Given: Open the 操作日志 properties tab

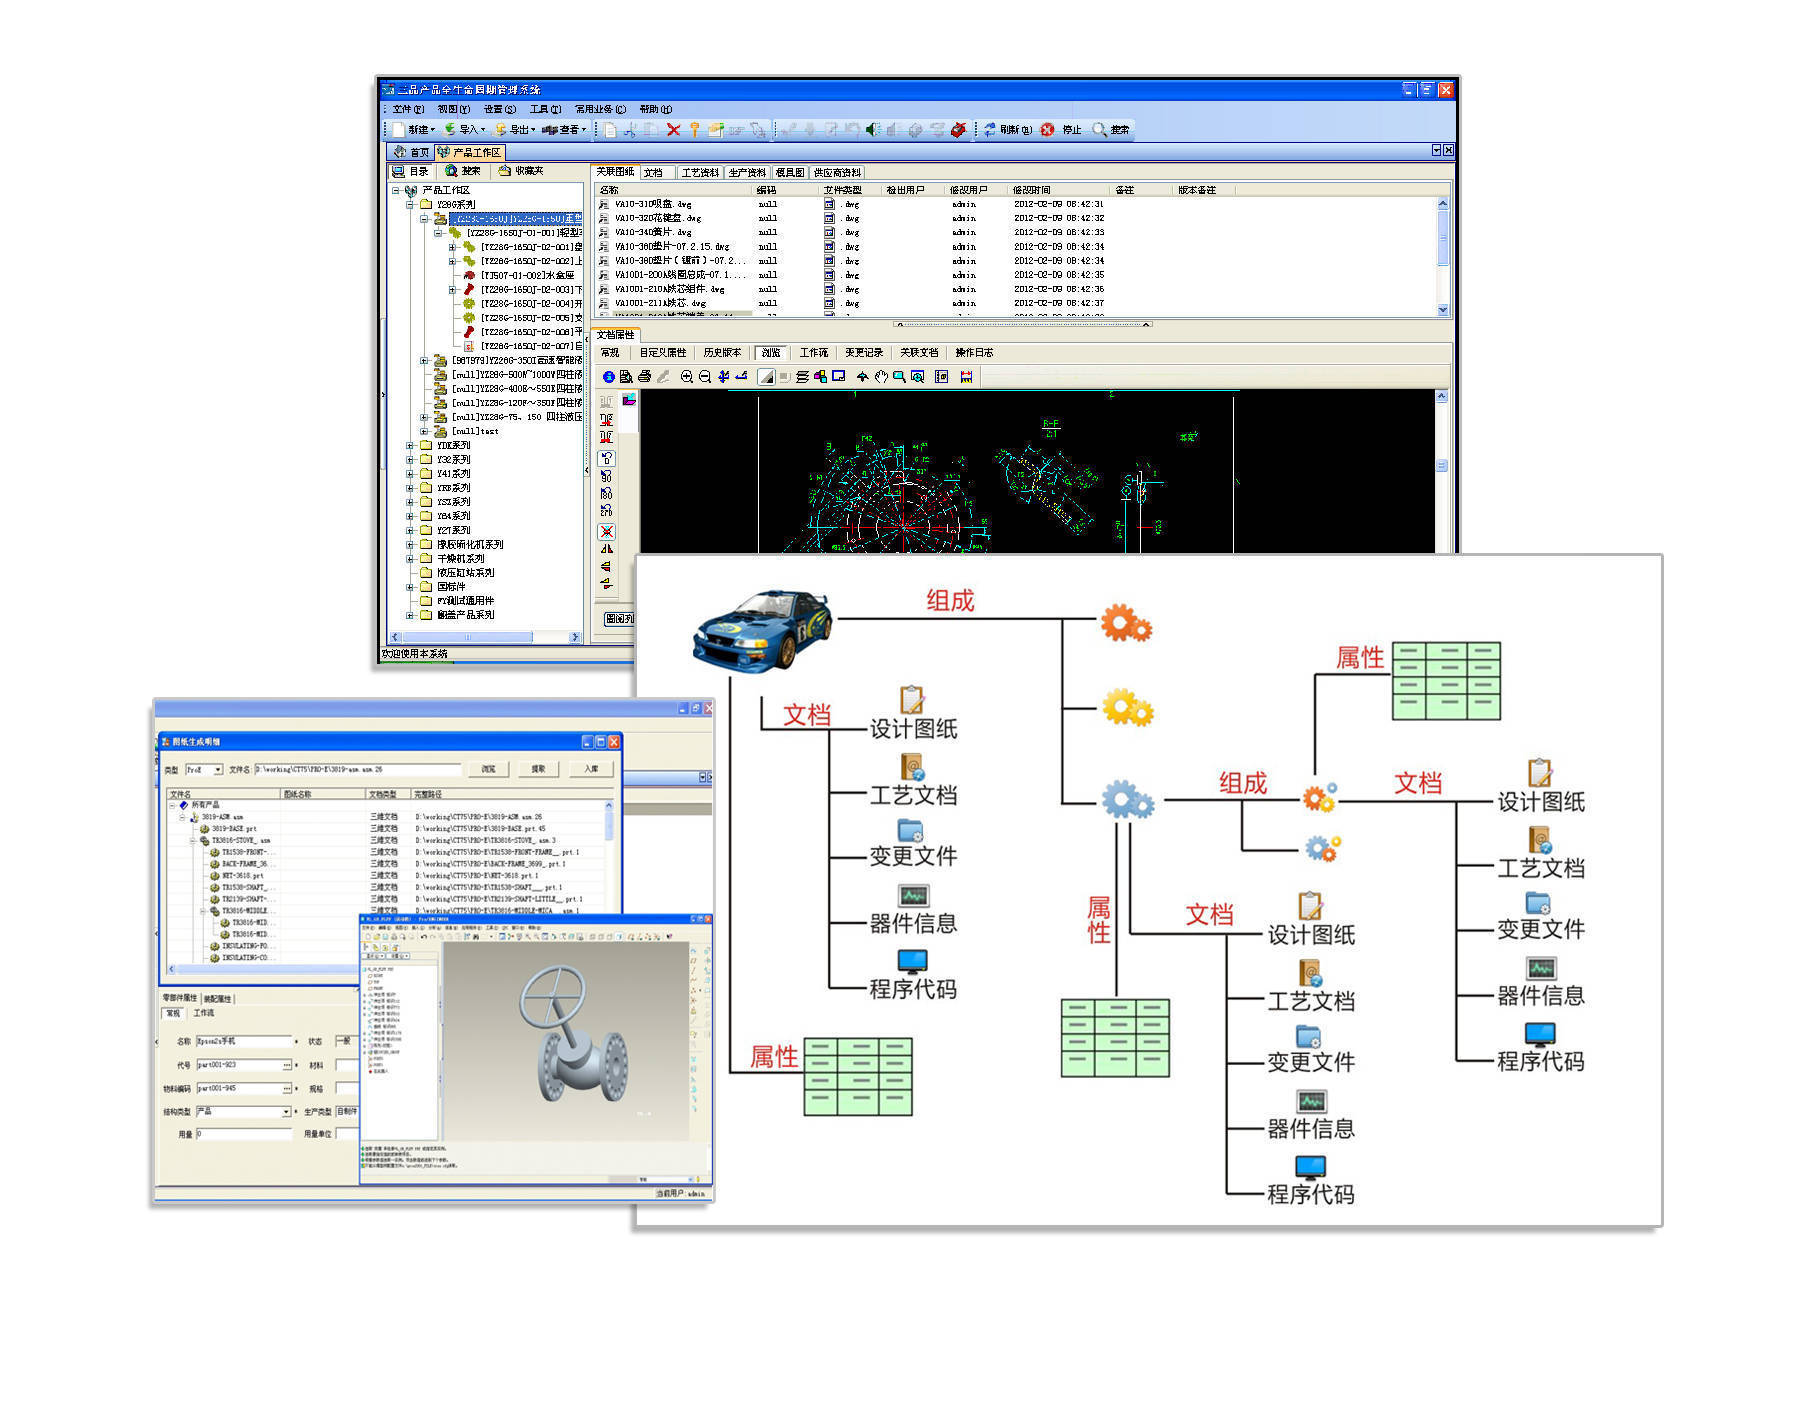Looking at the screenshot, I should pyautogui.click(x=974, y=353).
